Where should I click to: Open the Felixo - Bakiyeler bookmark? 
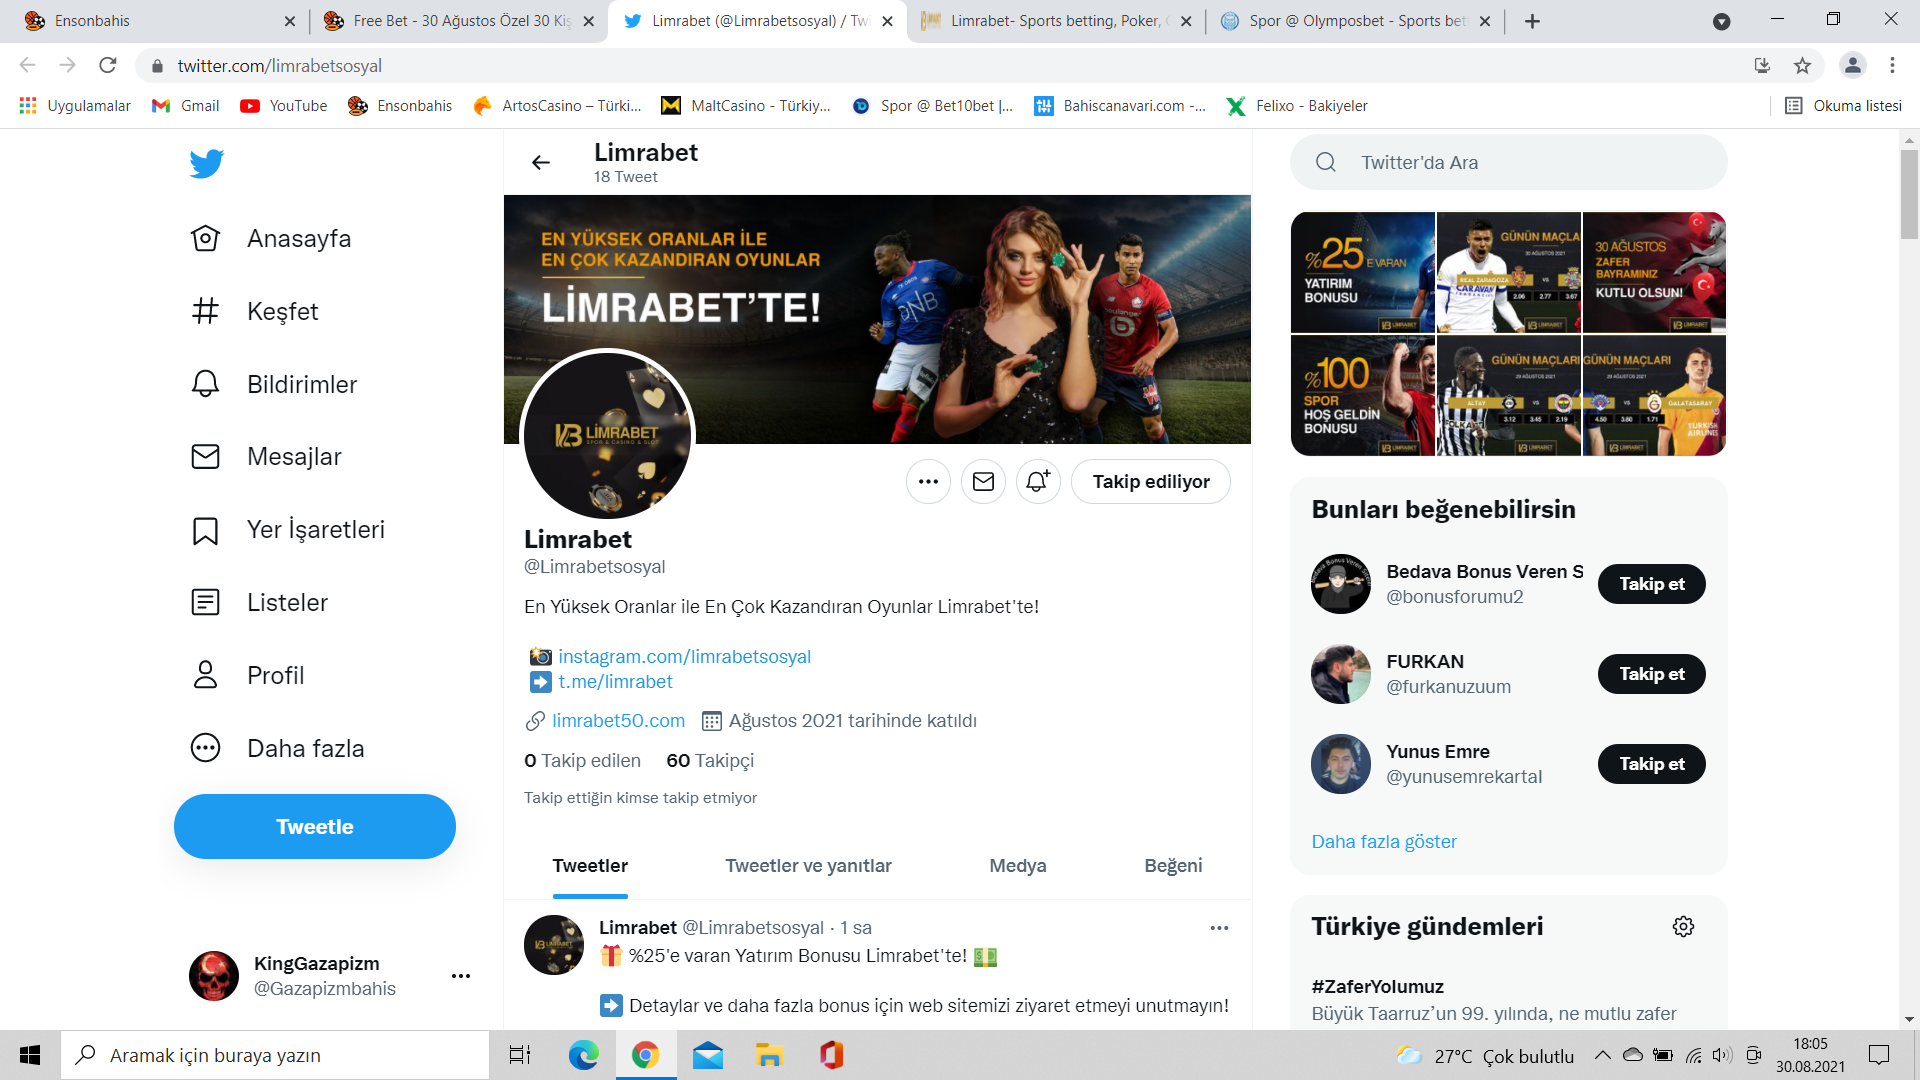click(x=1297, y=106)
